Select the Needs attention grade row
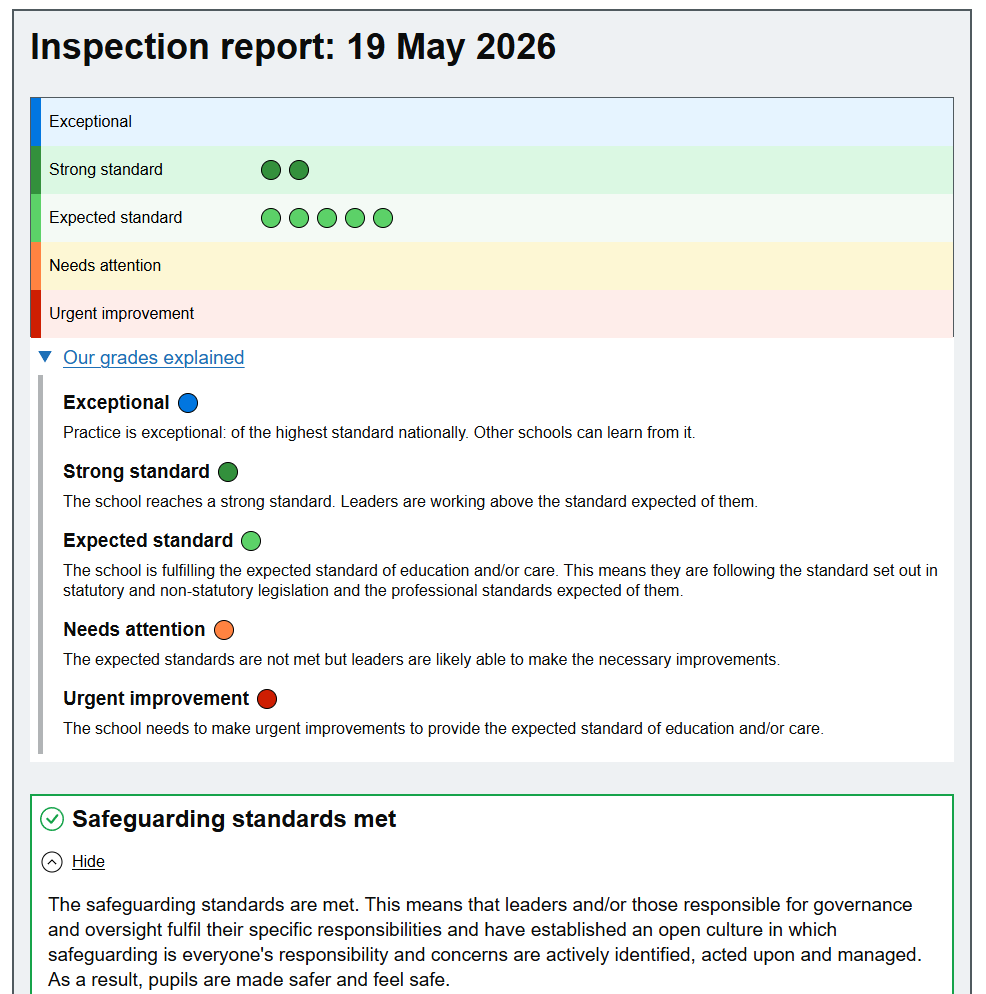The height and width of the screenshot is (994, 986). pos(492,266)
